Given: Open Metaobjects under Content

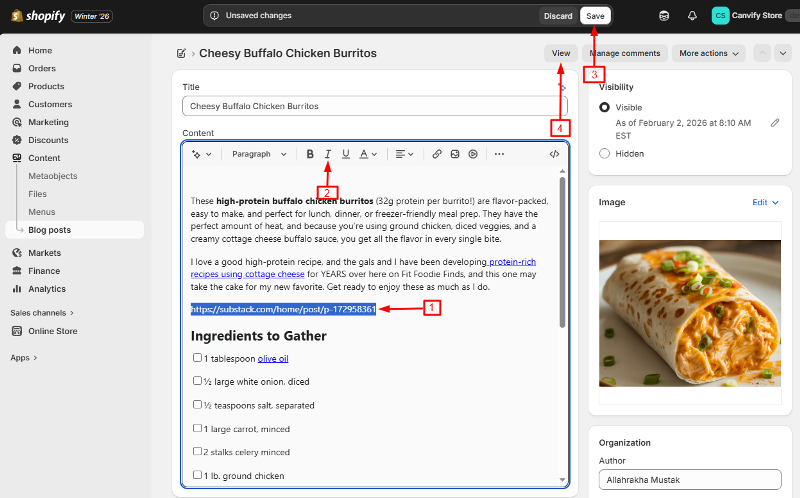Looking at the screenshot, I should (x=53, y=176).
